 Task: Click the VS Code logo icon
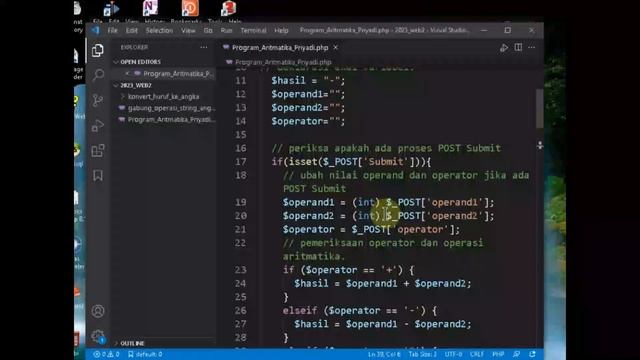95,30
